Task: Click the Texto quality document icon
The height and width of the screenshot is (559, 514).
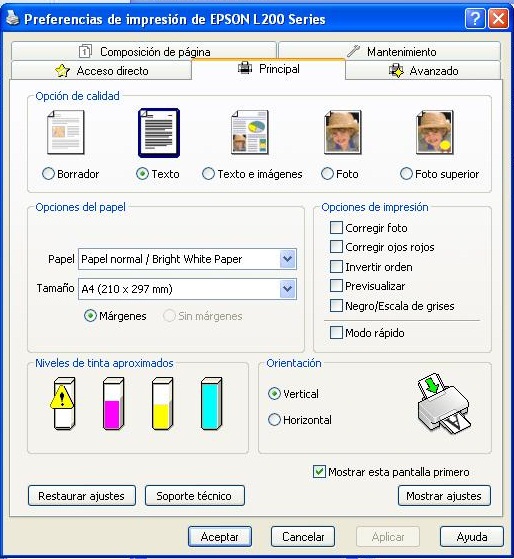Action: coord(159,133)
